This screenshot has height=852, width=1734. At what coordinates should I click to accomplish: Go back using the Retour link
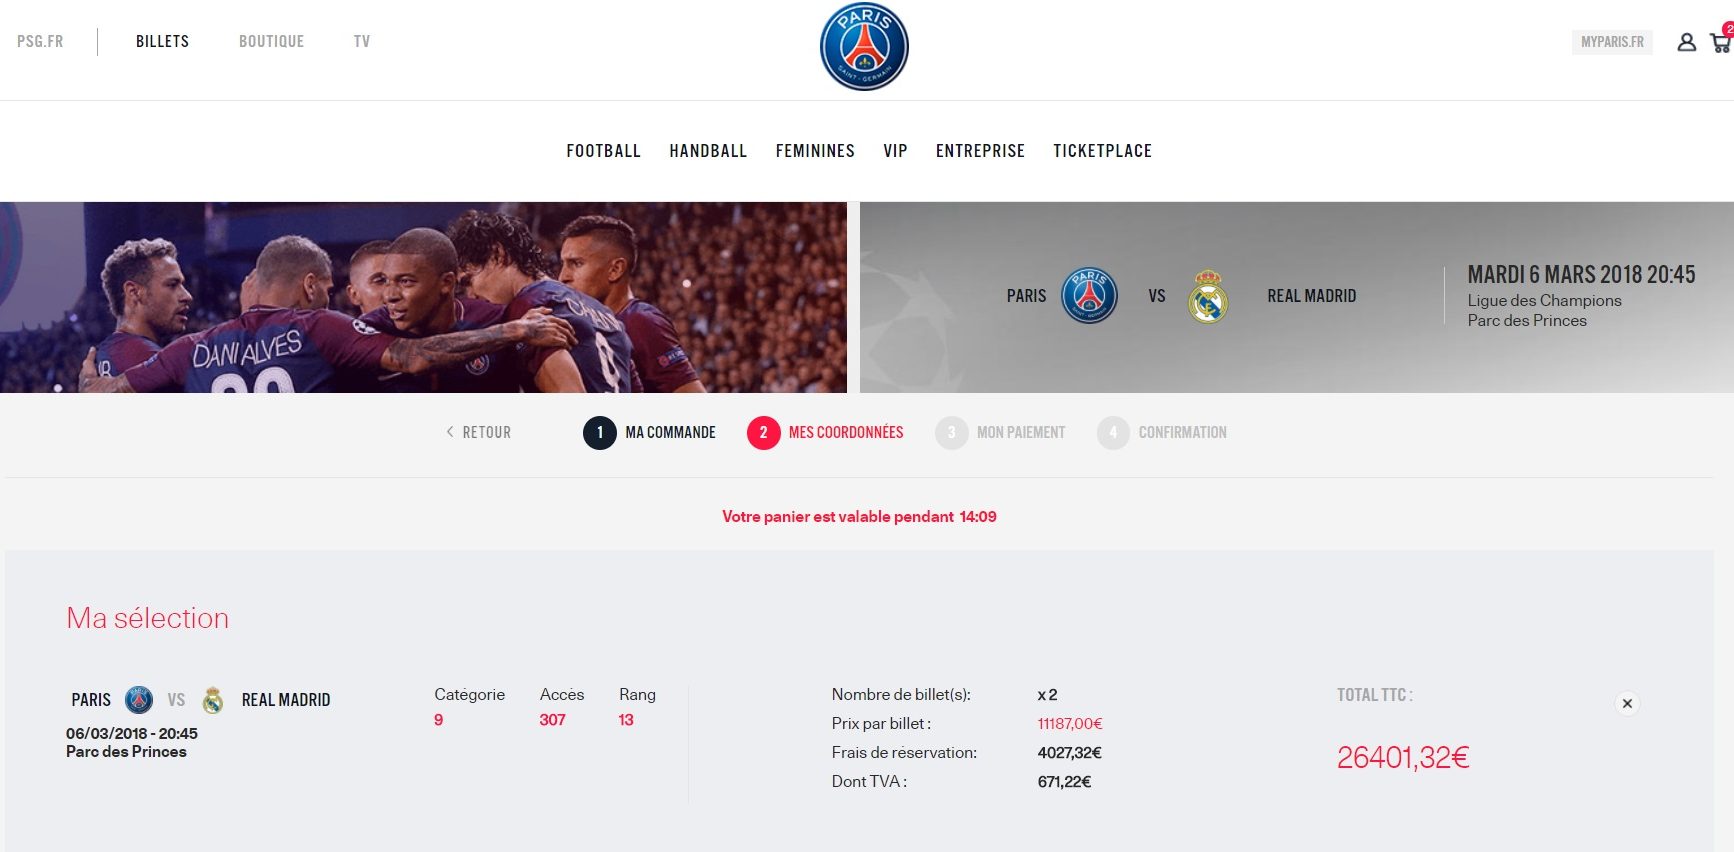478,432
